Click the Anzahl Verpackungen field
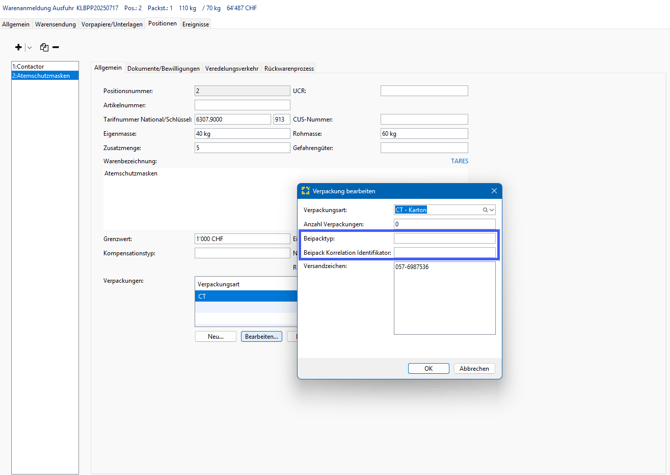Viewport: 670px width, 475px height. [444, 224]
